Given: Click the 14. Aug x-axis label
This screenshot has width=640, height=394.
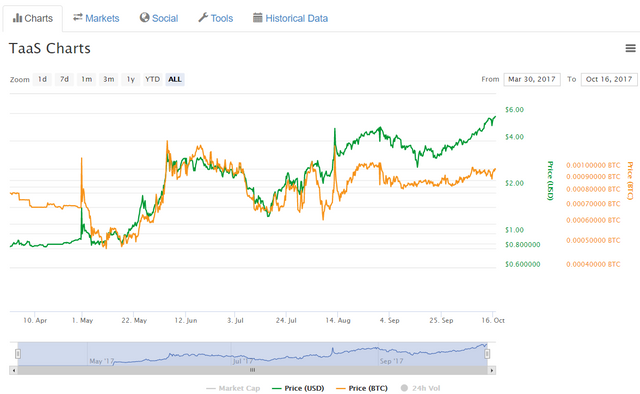Looking at the screenshot, I should coord(338,321).
